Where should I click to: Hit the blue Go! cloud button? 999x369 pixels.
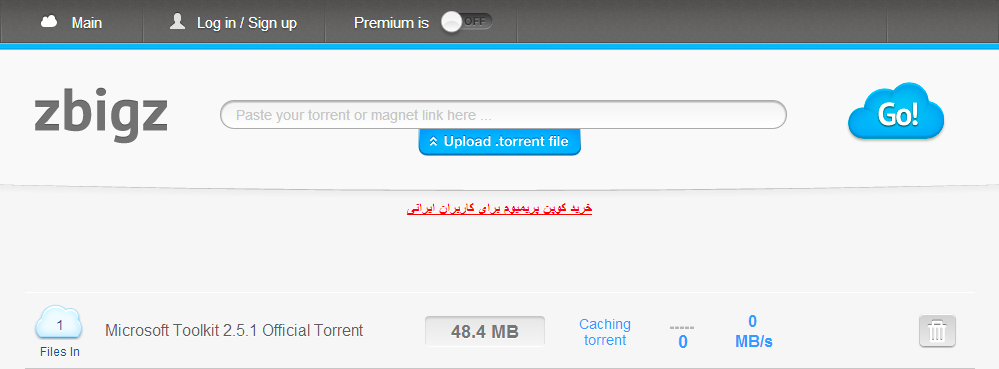896,112
